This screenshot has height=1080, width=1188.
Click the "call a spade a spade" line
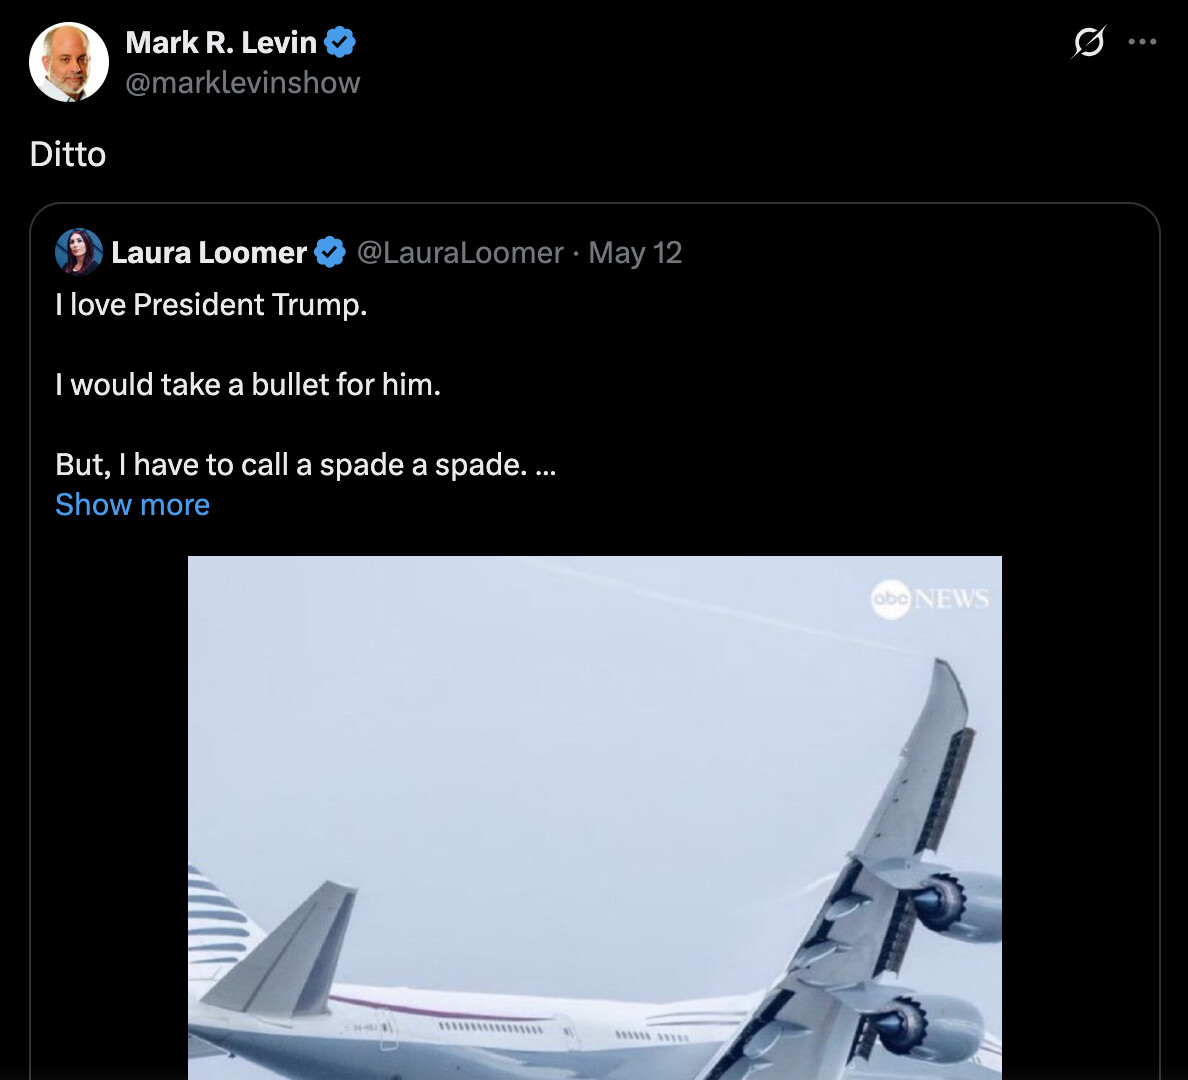pyautogui.click(x=305, y=465)
